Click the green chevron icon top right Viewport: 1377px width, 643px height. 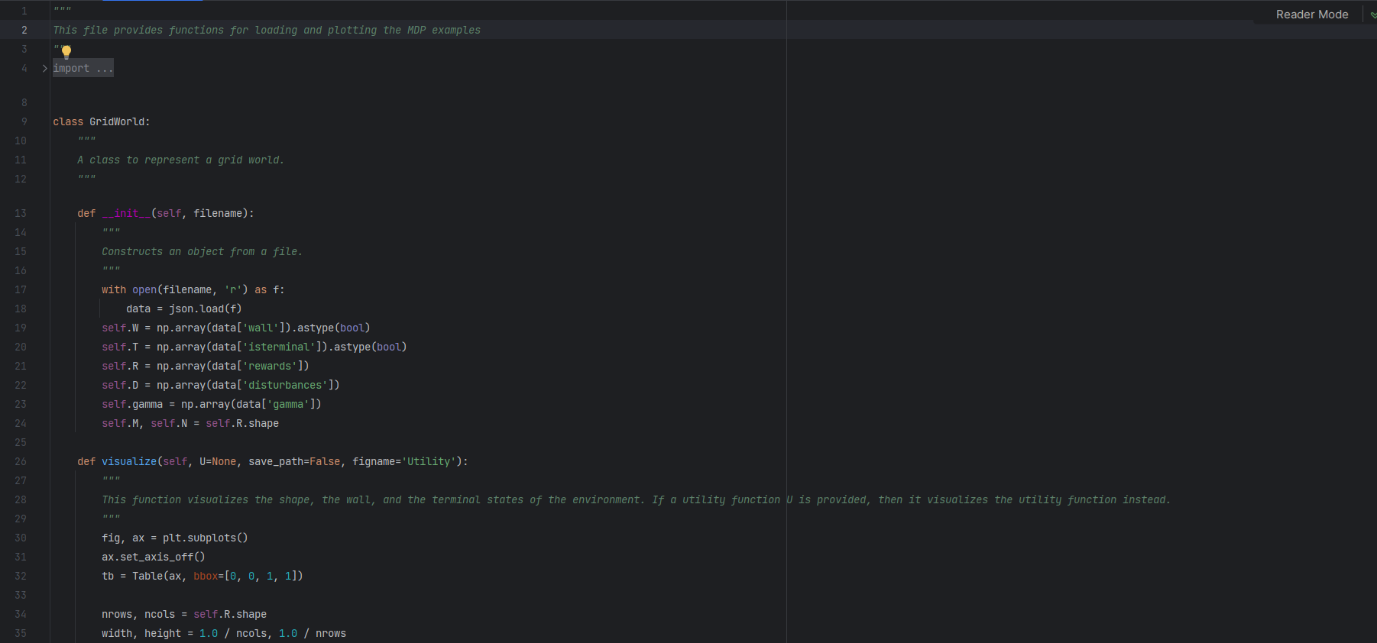coord(1373,15)
